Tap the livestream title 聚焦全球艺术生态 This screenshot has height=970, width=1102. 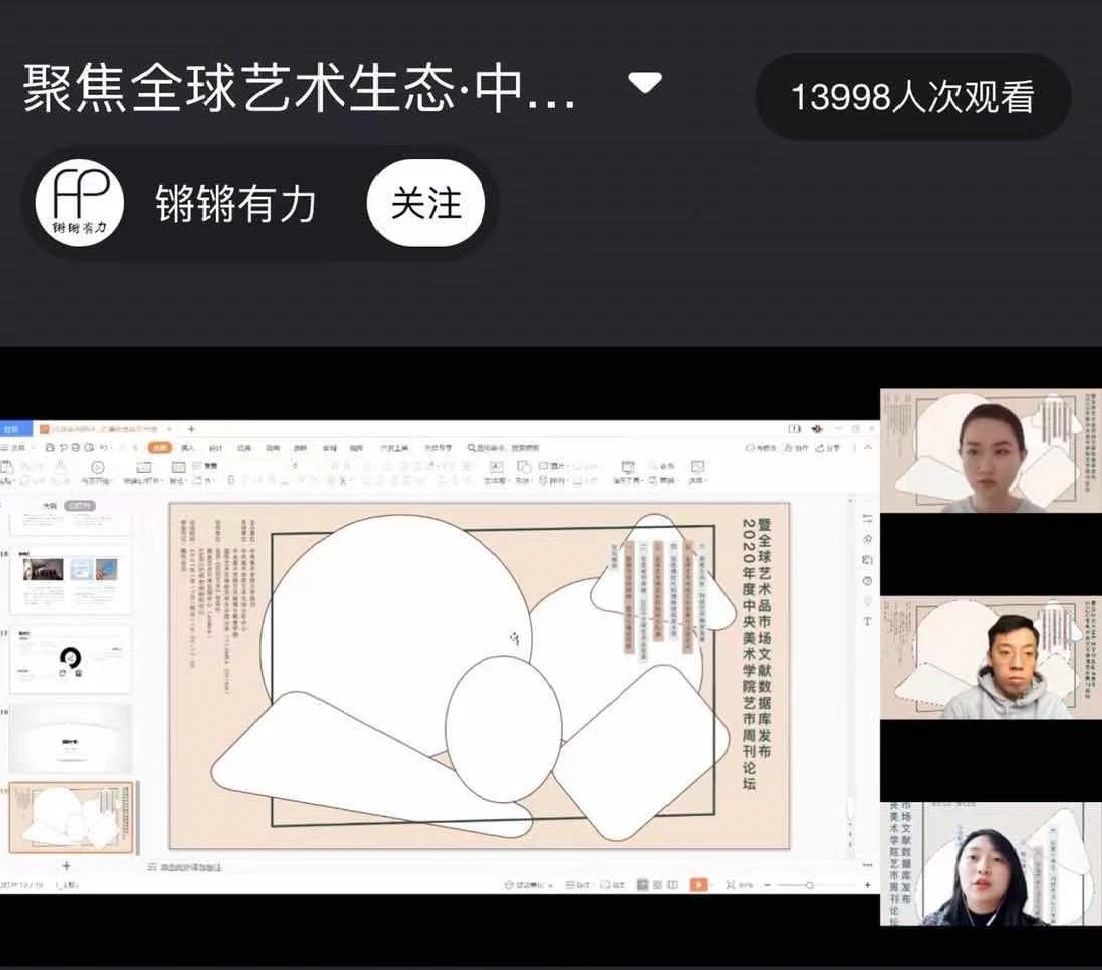[x=298, y=87]
